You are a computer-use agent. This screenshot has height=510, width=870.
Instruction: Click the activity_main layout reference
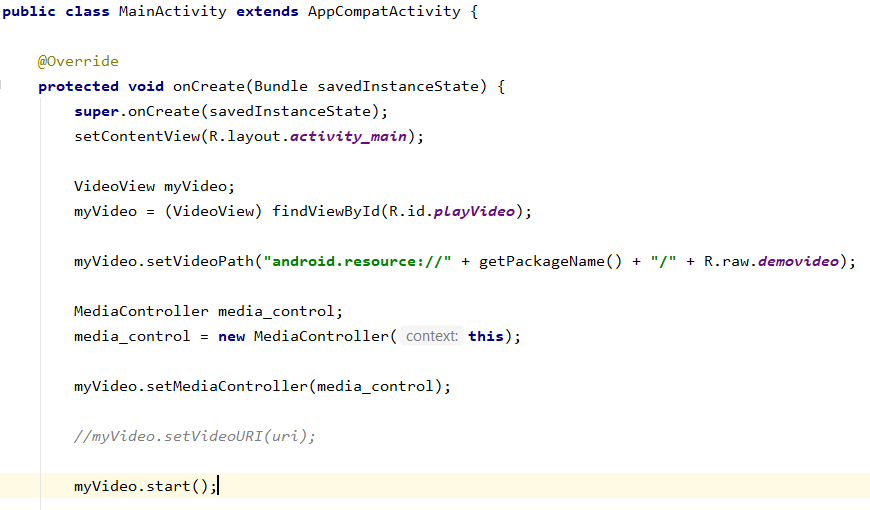pos(348,137)
